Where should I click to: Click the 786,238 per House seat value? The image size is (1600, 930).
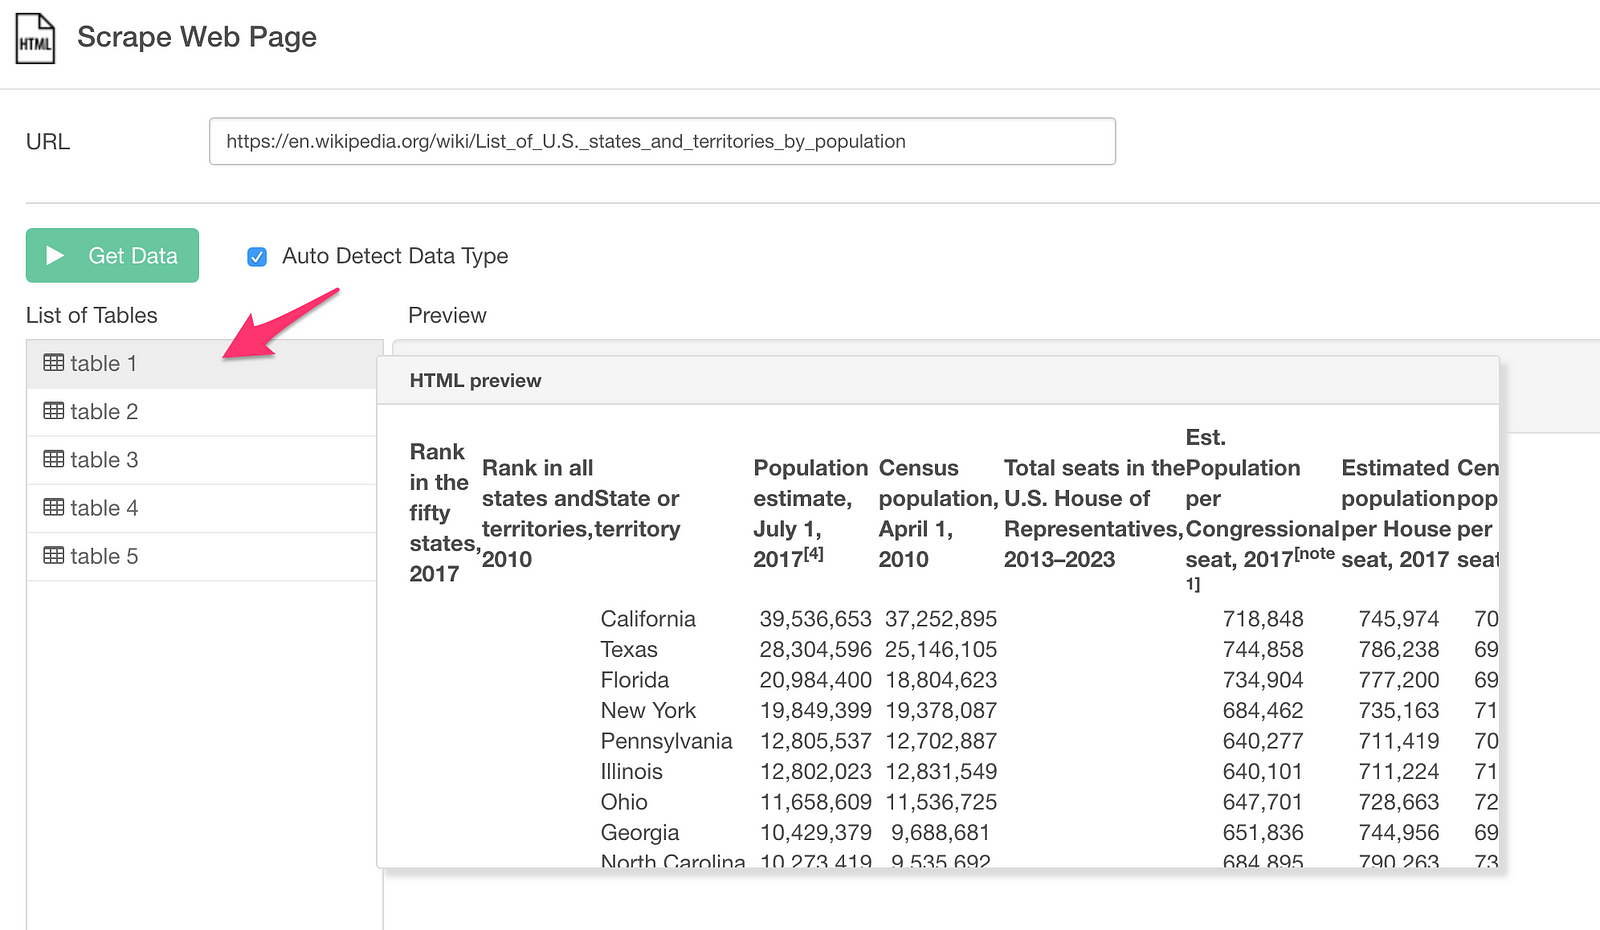point(1399,650)
